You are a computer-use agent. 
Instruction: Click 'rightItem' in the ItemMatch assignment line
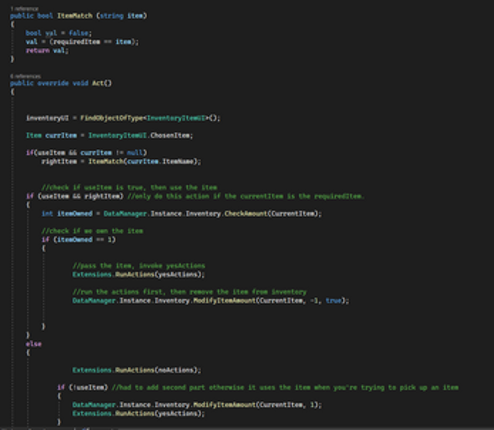(59, 161)
